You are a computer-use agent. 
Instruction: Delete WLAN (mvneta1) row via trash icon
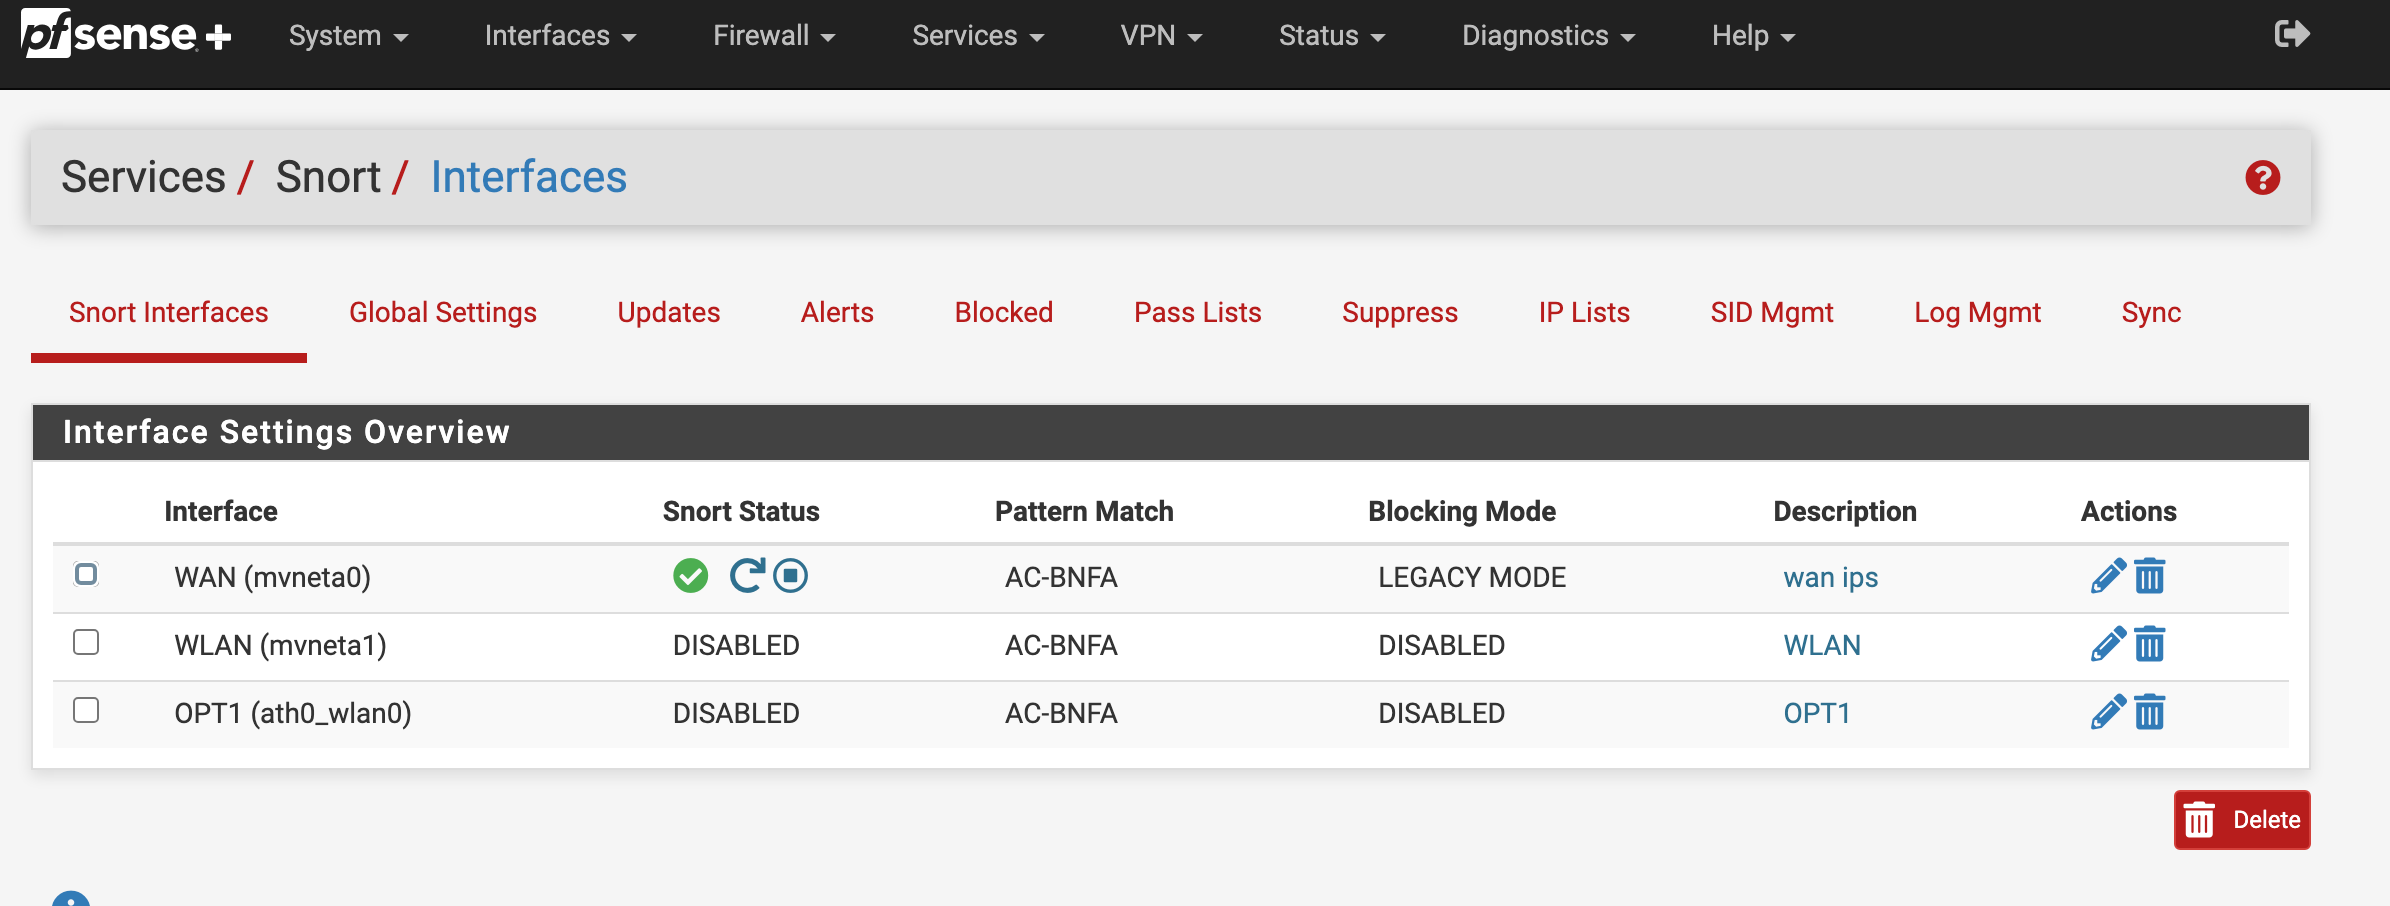2149,644
